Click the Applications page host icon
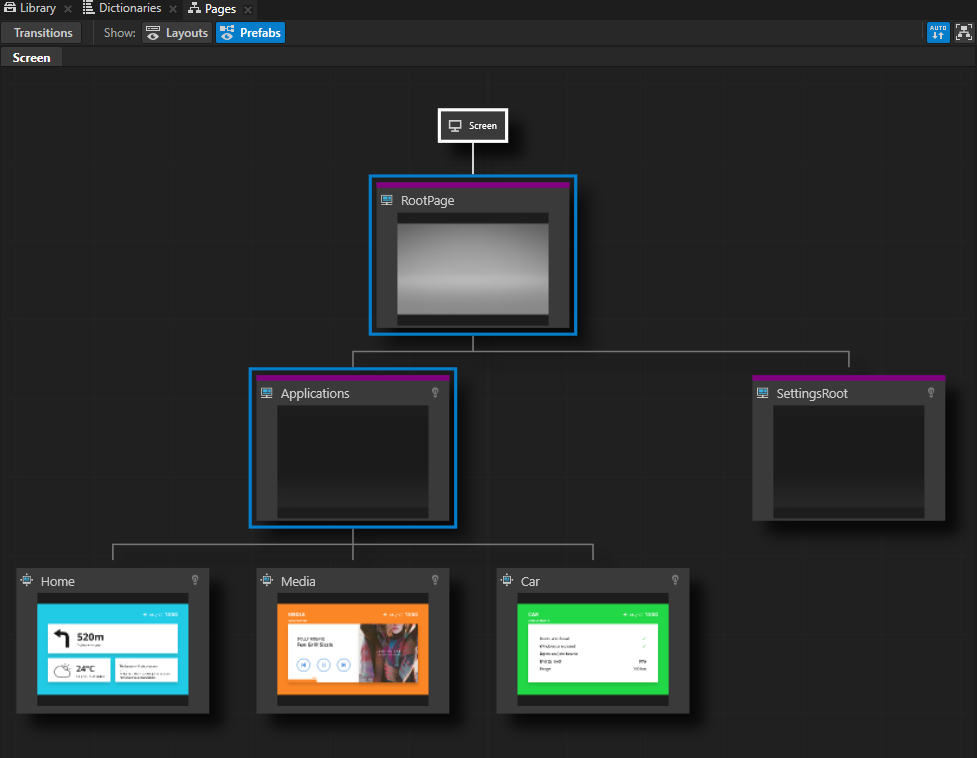The image size is (977, 758). point(267,394)
